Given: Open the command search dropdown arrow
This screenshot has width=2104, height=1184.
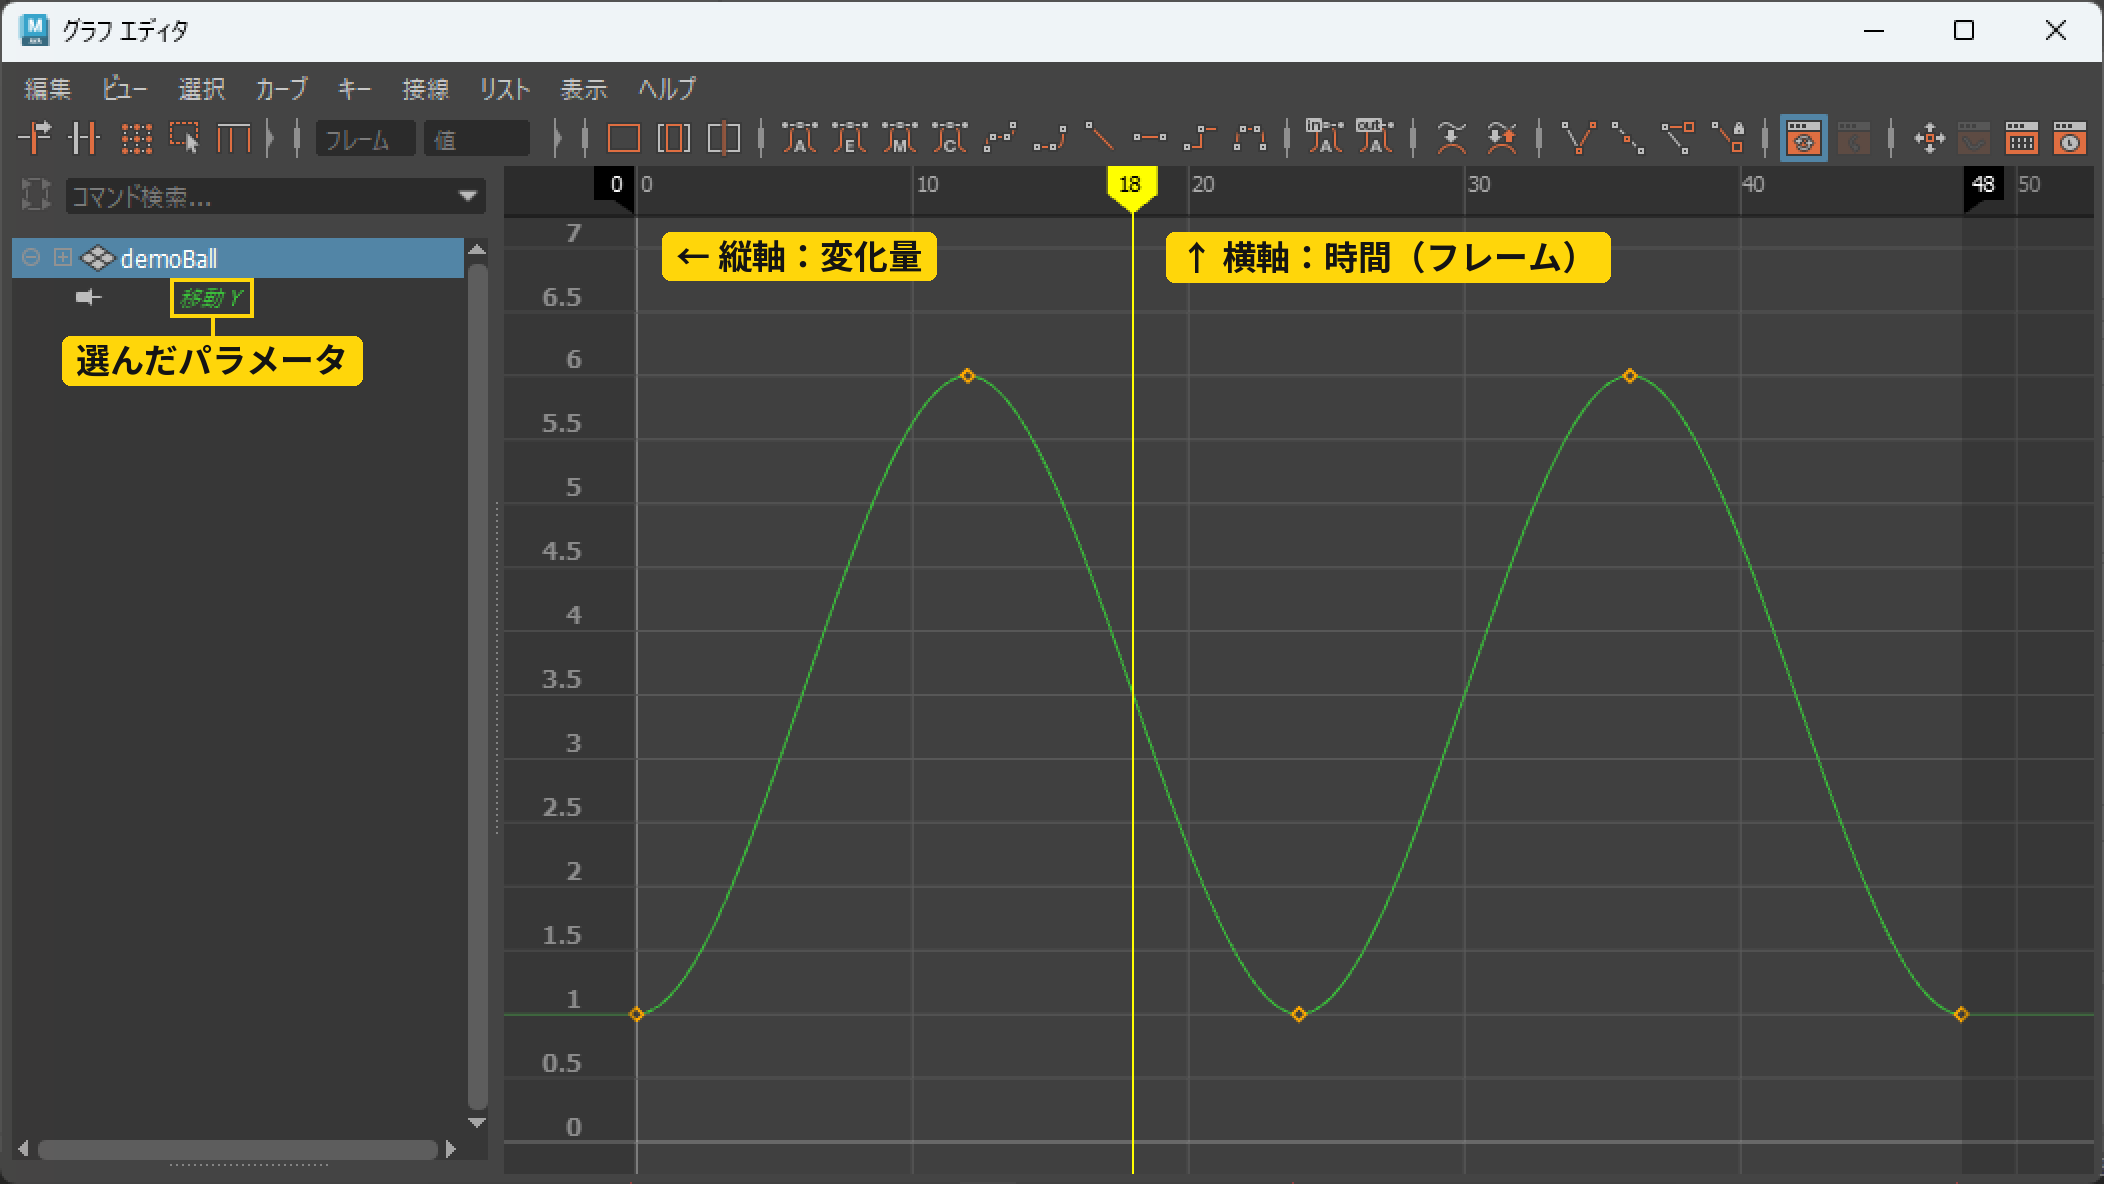Looking at the screenshot, I should pos(467,196).
